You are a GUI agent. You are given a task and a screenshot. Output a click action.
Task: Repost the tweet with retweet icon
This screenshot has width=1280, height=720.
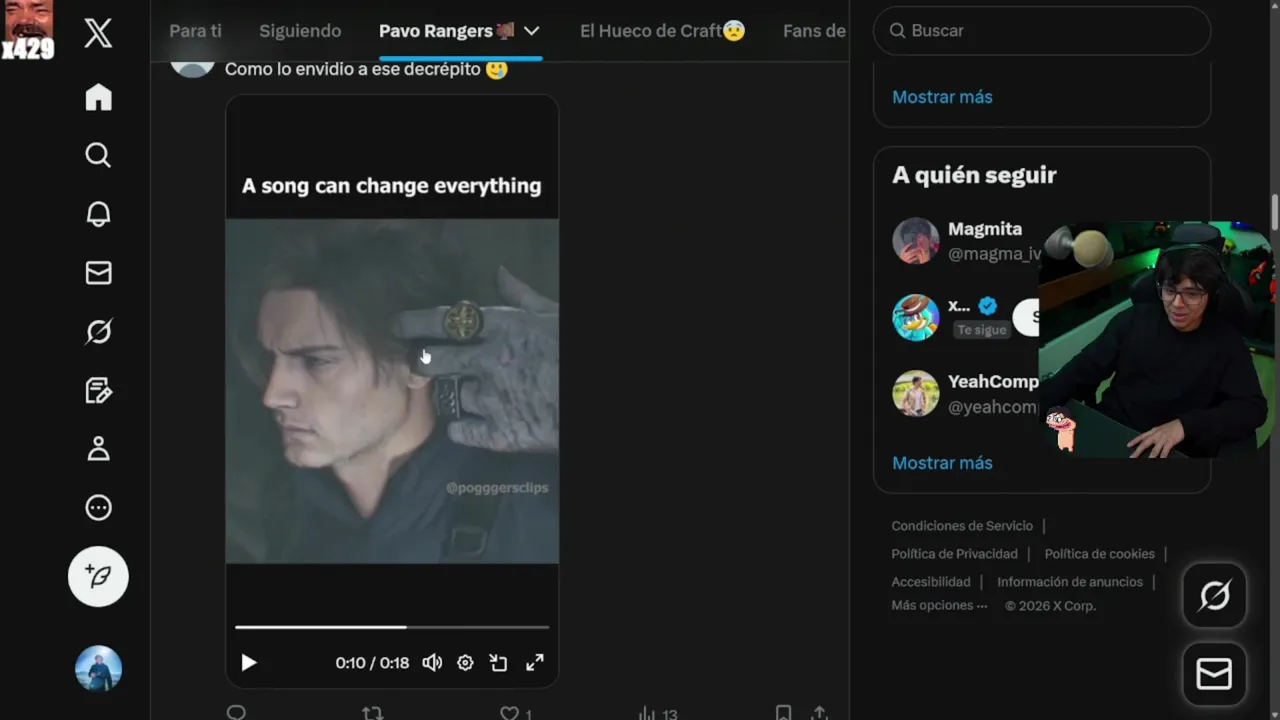click(x=372, y=713)
